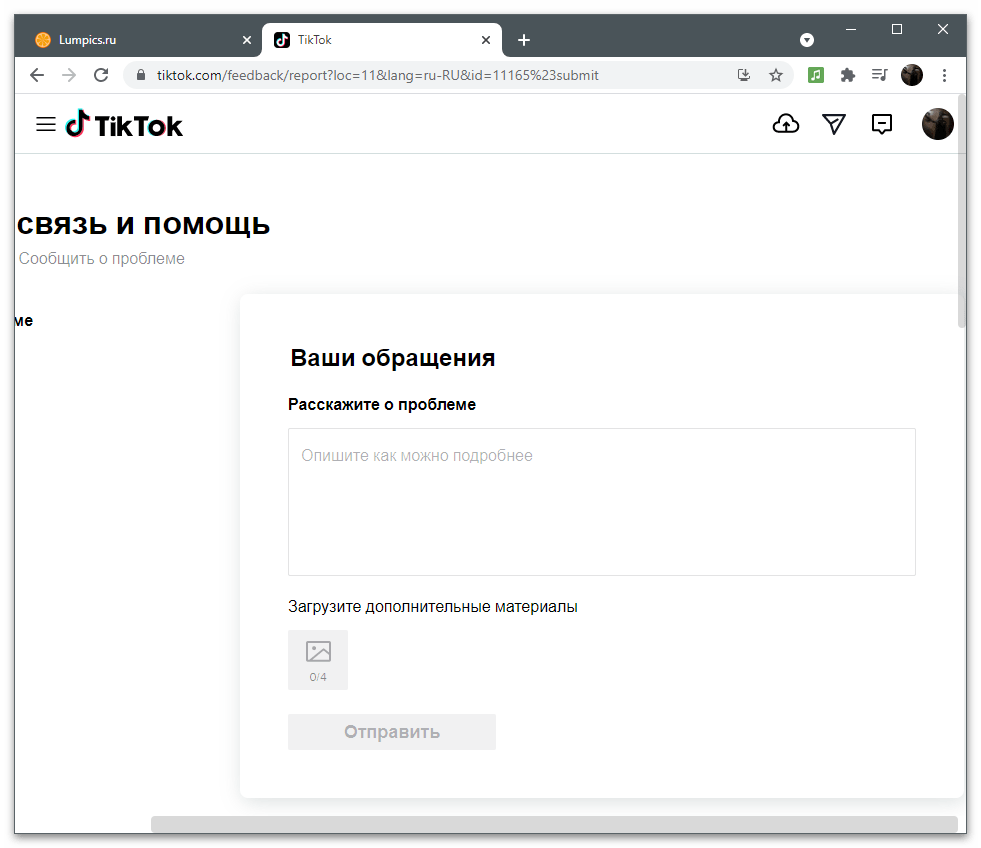The image size is (981, 848).
Task: Bookmark this page with star icon
Action: point(776,75)
